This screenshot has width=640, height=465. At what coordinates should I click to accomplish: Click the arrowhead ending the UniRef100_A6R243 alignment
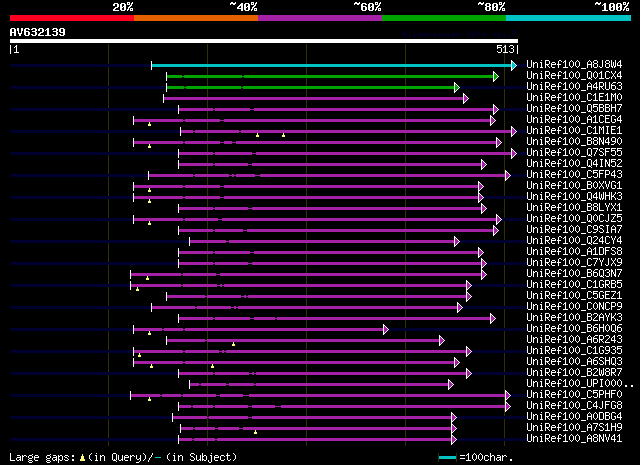442,340
